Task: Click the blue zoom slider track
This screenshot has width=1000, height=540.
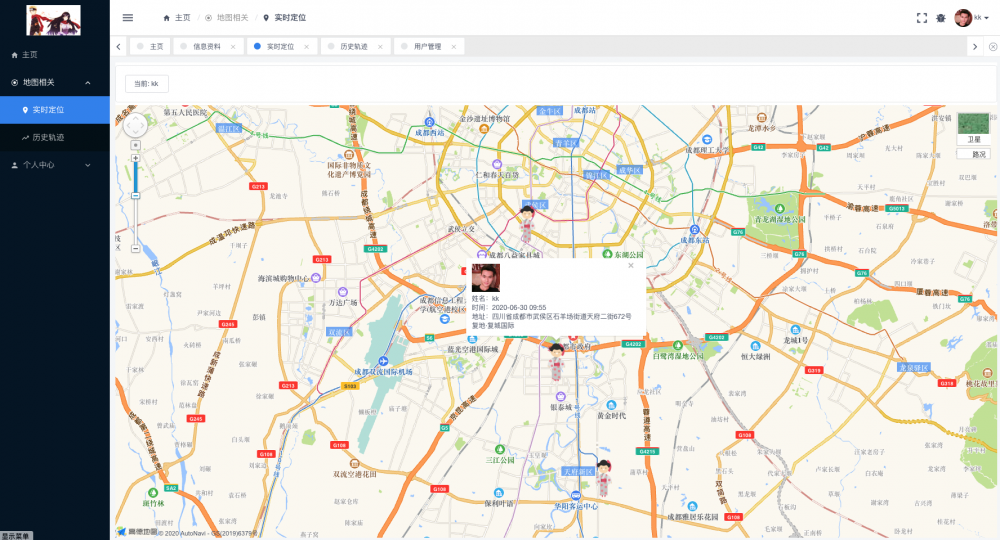Action: (x=135, y=177)
